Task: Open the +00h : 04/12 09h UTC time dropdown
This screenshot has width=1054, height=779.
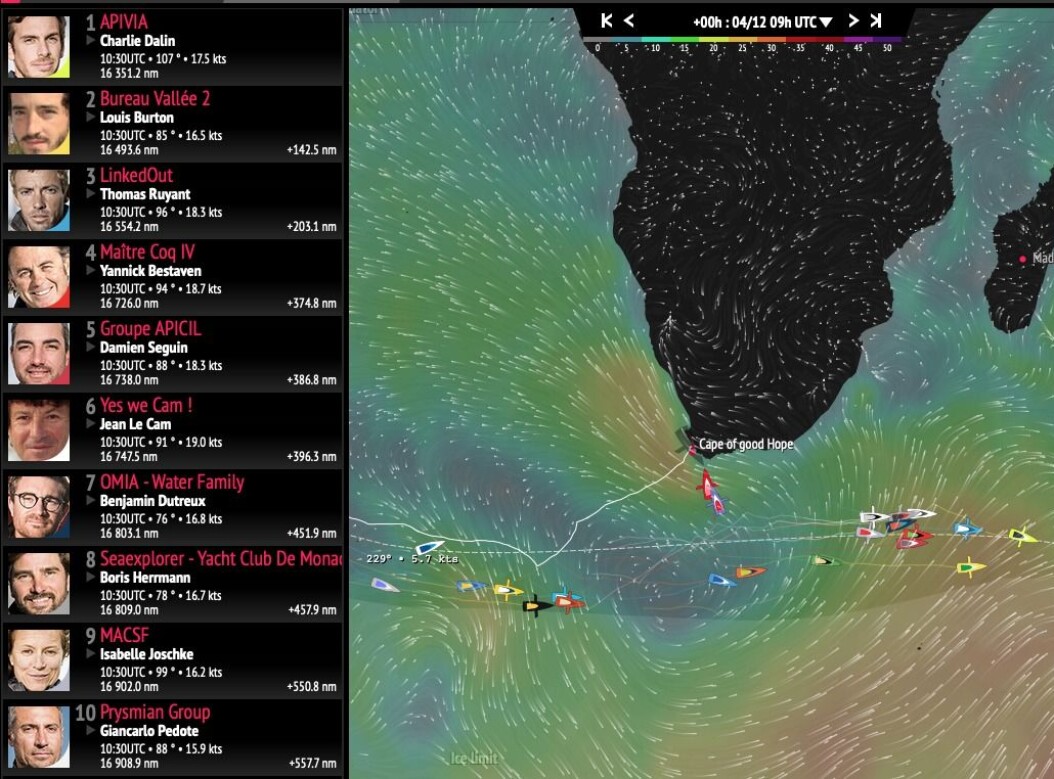Action: (x=762, y=22)
